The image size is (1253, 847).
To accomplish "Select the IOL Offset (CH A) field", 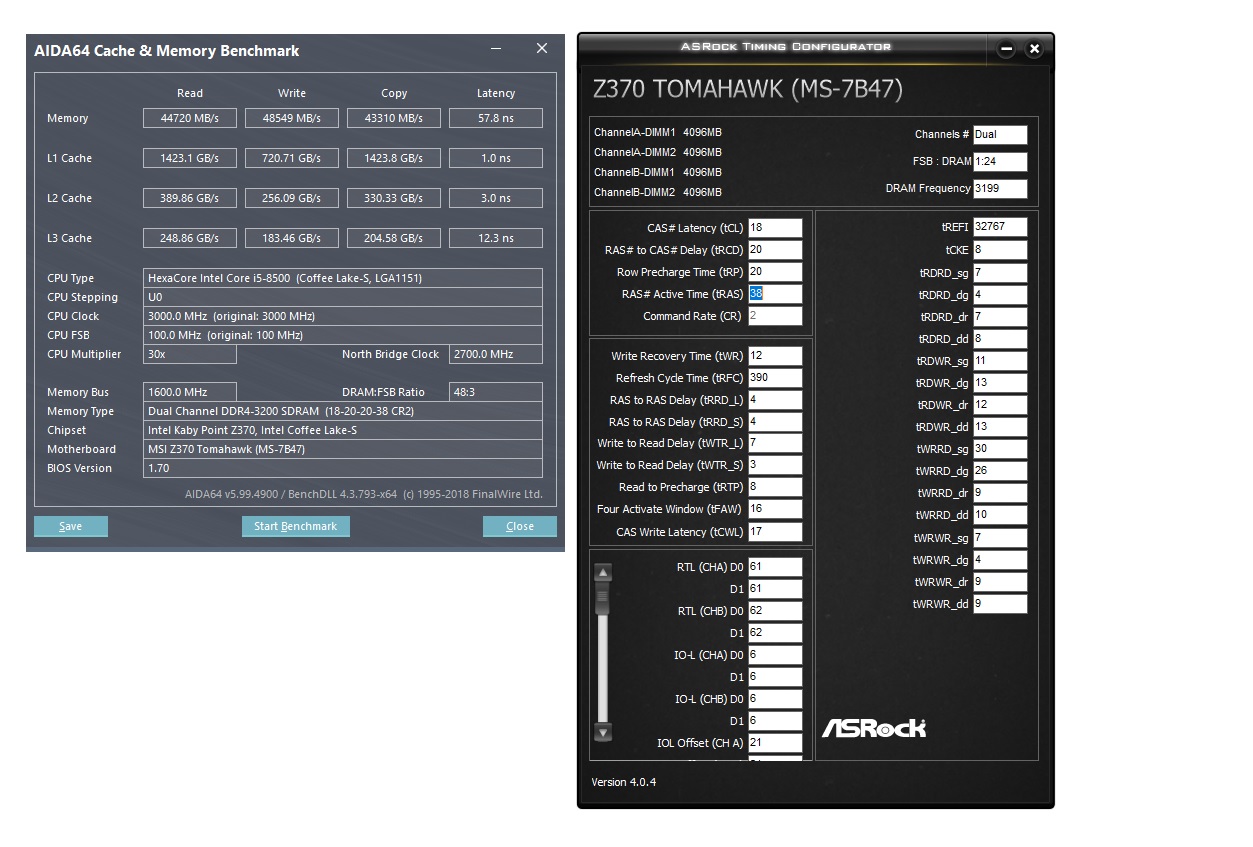I will click(775, 743).
